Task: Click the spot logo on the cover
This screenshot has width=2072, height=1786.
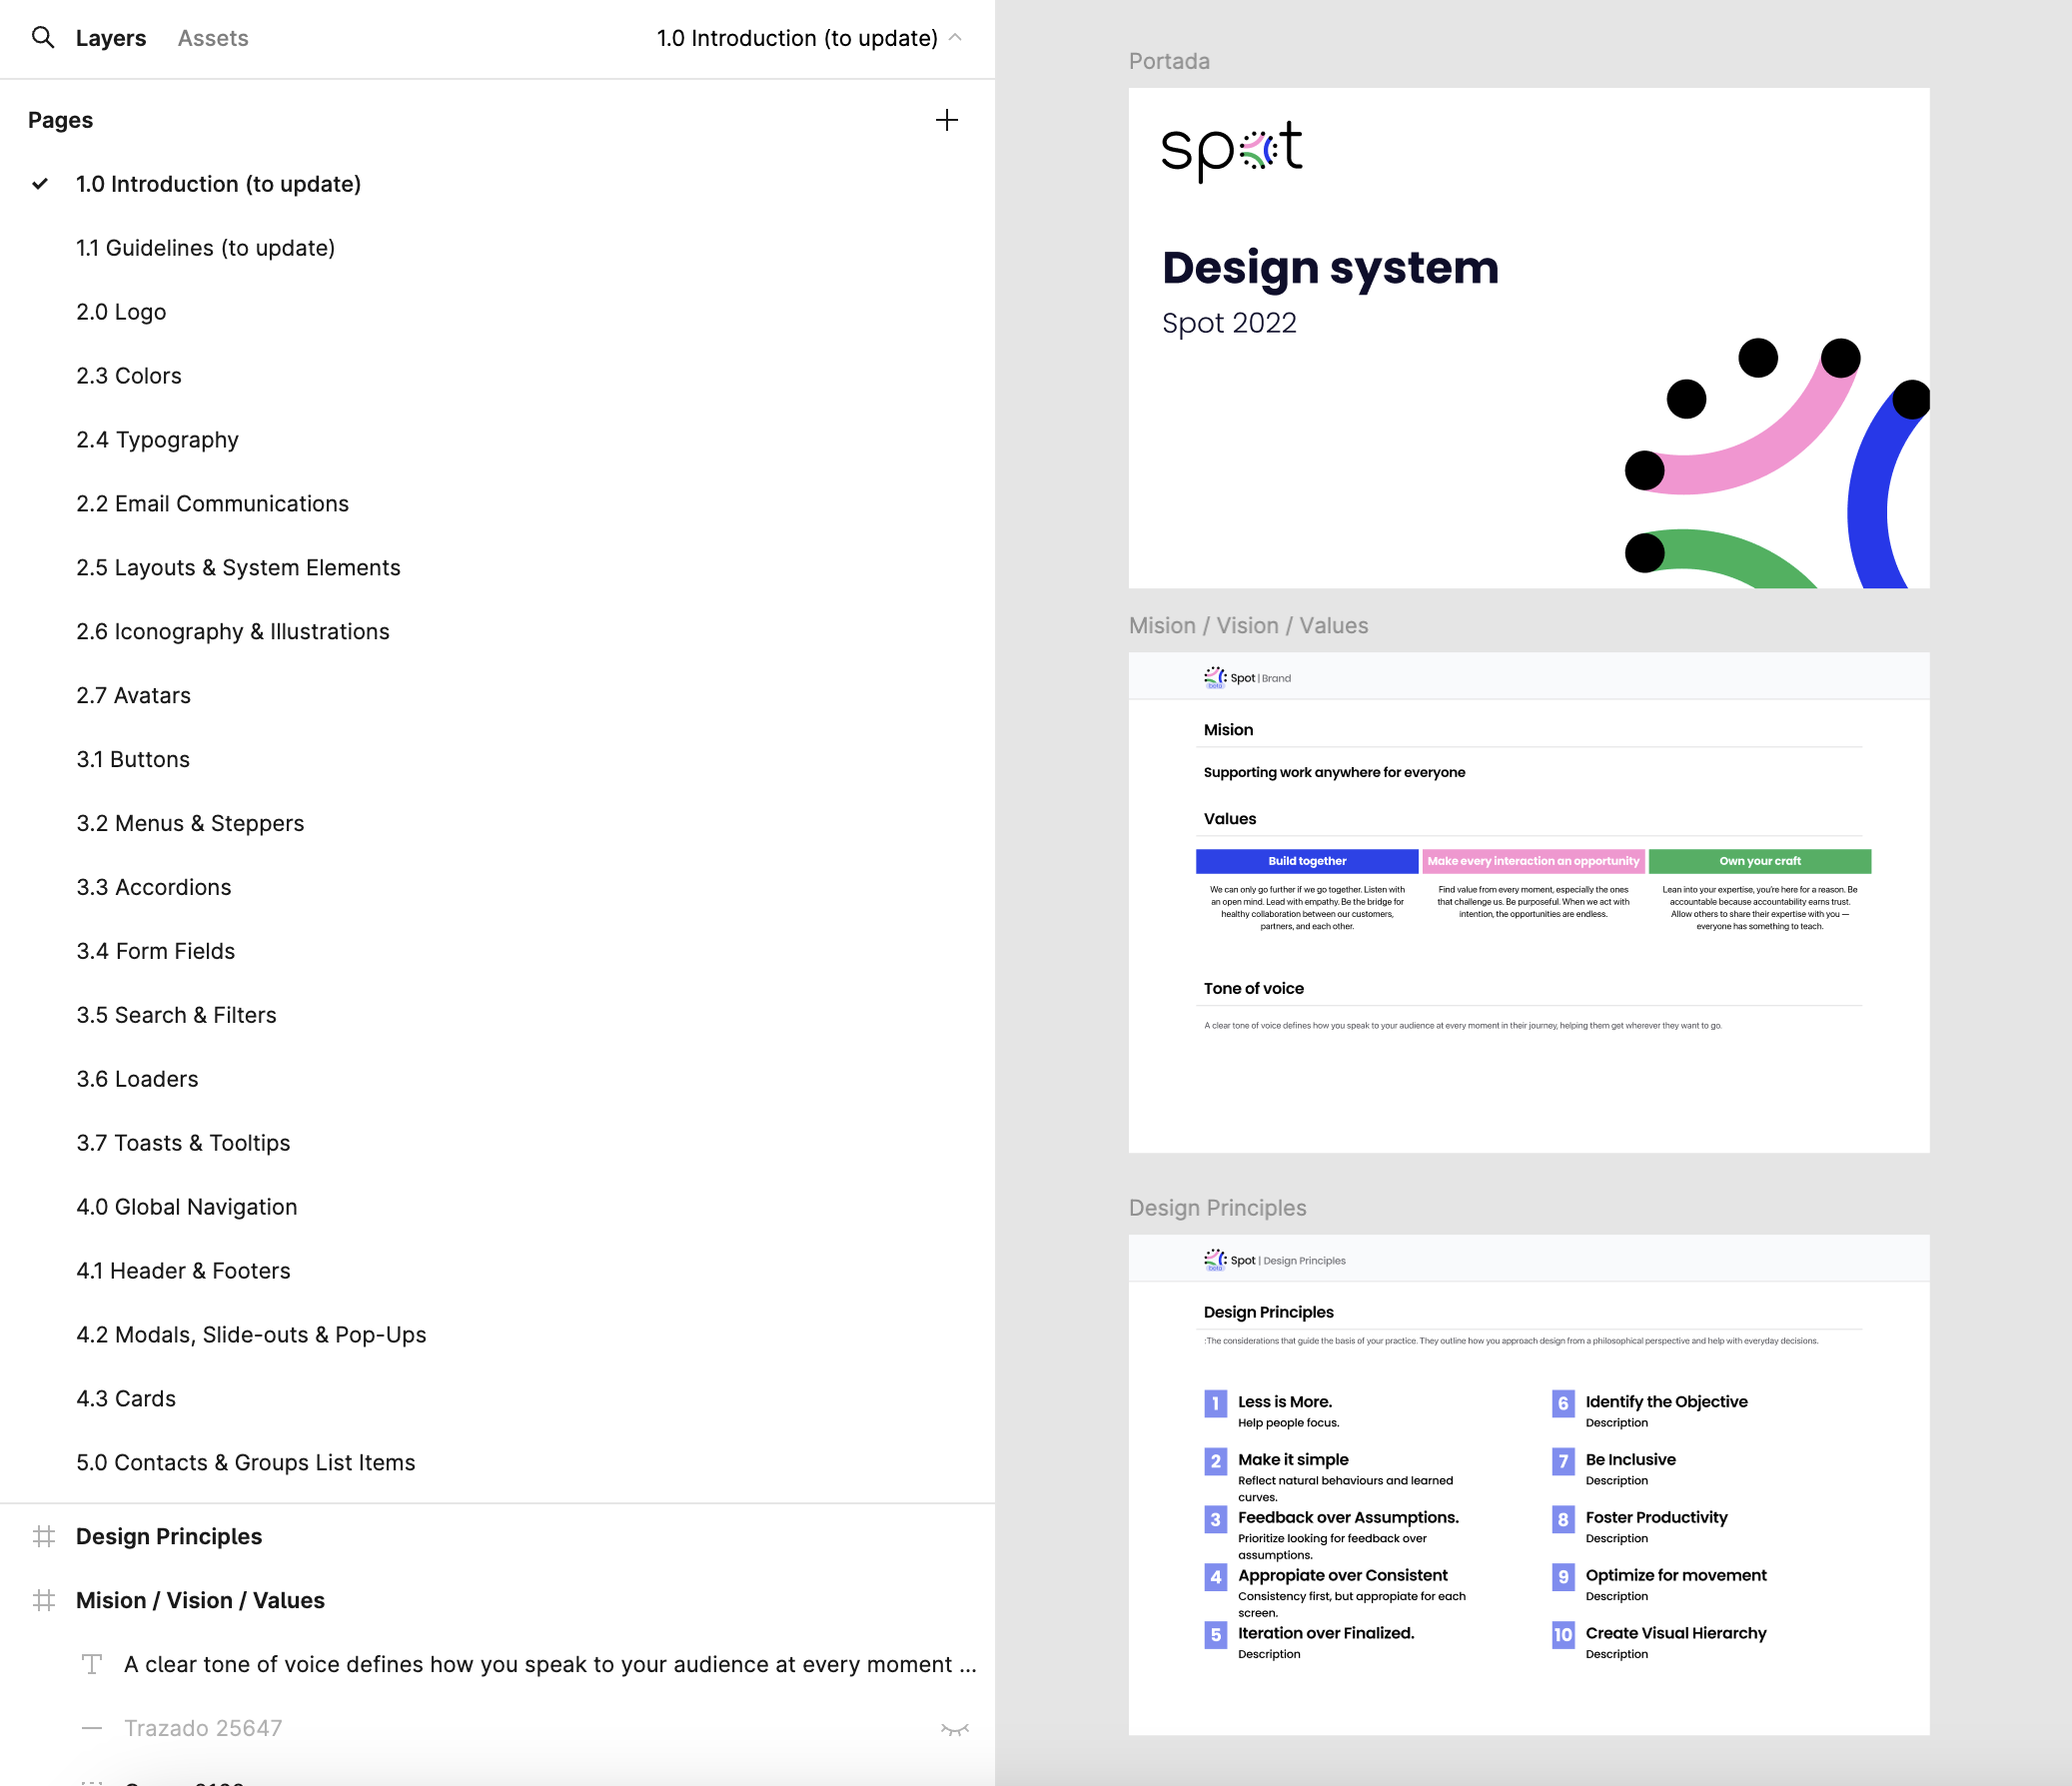Action: (1232, 151)
